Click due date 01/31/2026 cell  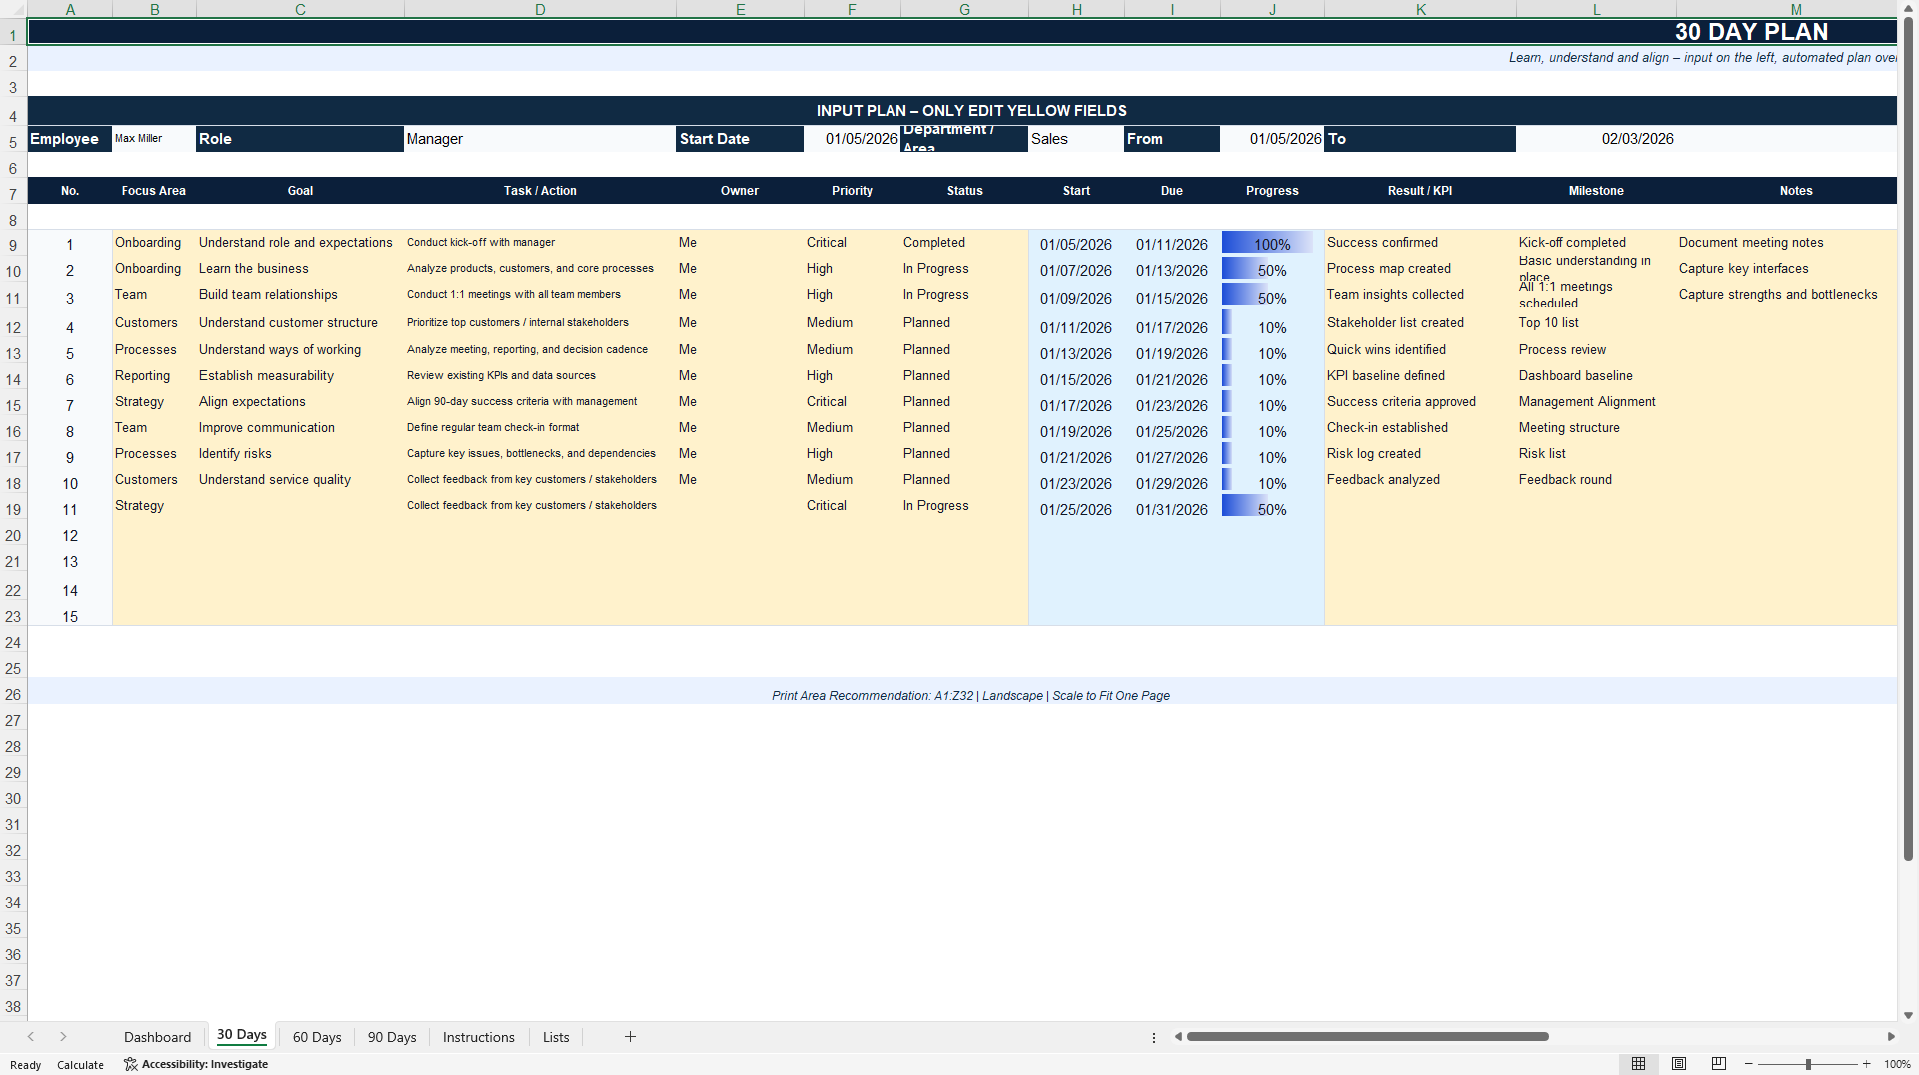coord(1172,510)
